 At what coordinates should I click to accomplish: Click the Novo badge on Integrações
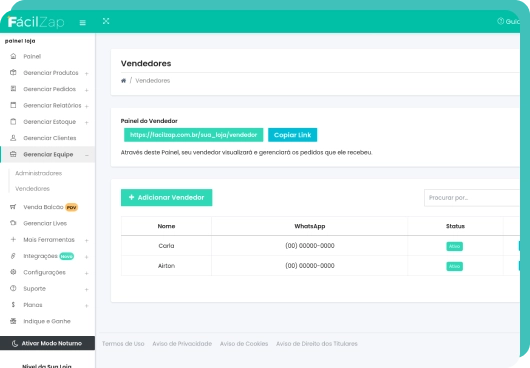(67, 256)
